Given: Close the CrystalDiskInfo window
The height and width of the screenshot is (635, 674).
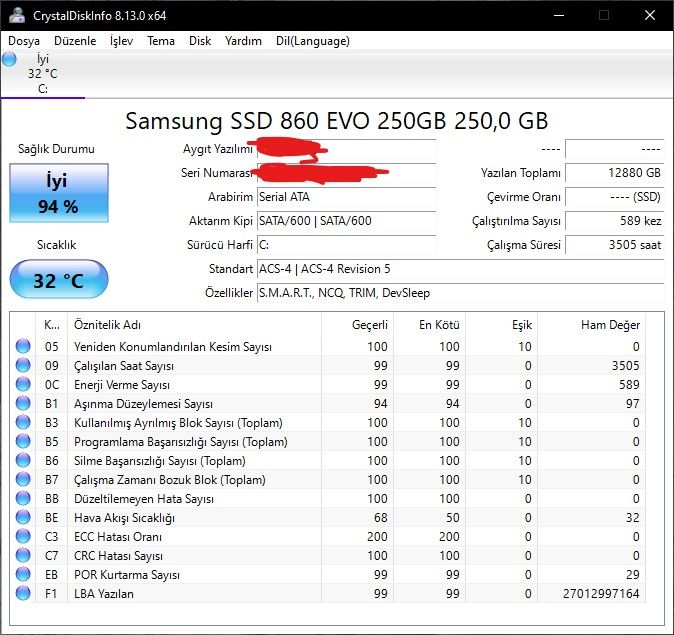Looking at the screenshot, I should coord(650,15).
